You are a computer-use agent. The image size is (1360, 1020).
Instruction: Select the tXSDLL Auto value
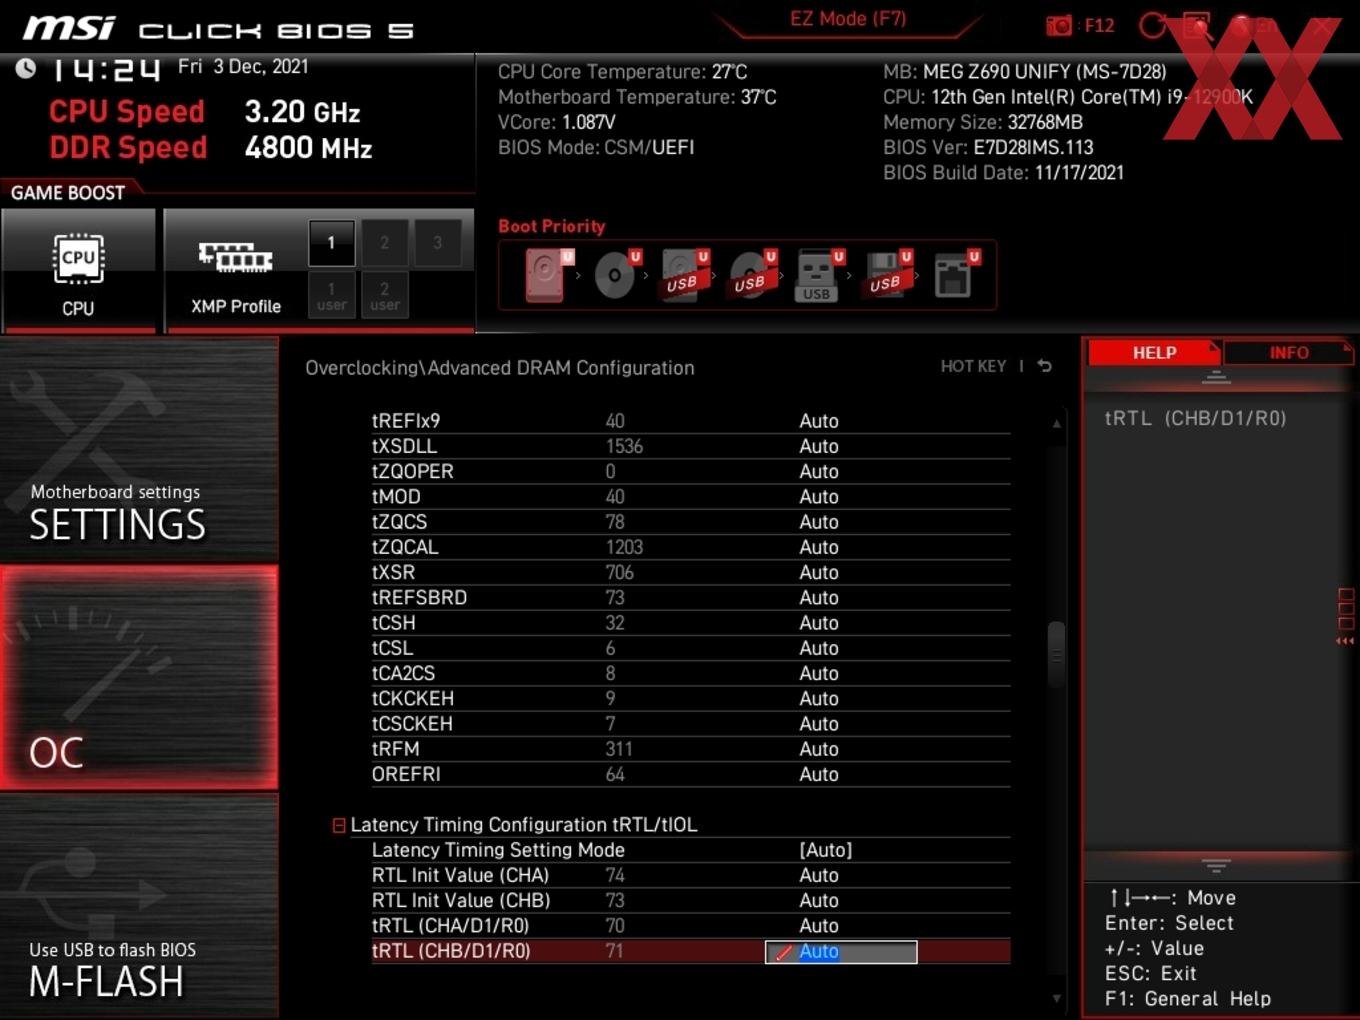(818, 446)
